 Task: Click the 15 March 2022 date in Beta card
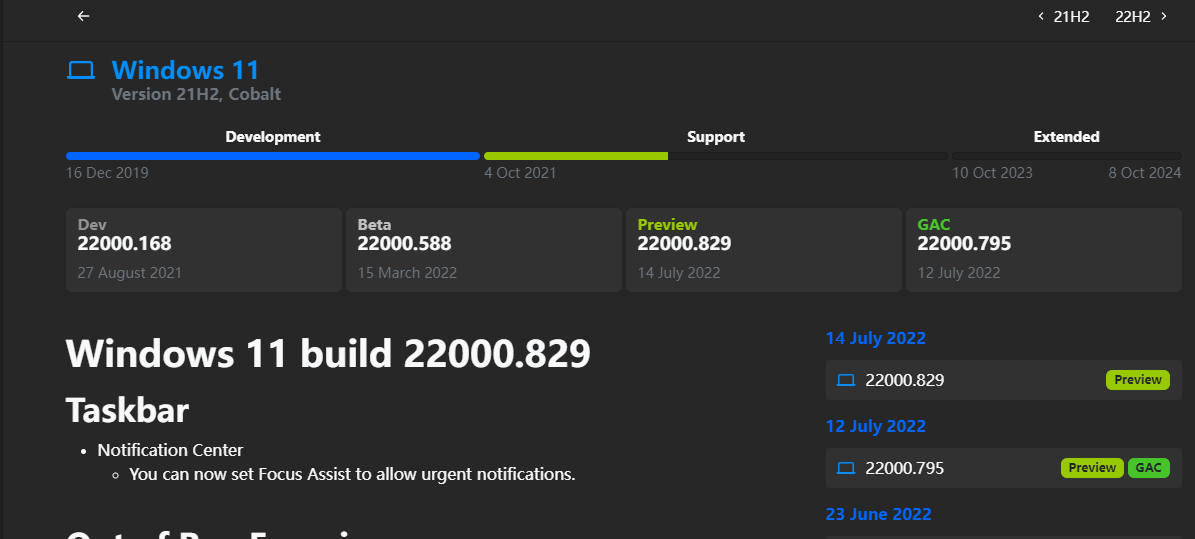pos(407,273)
